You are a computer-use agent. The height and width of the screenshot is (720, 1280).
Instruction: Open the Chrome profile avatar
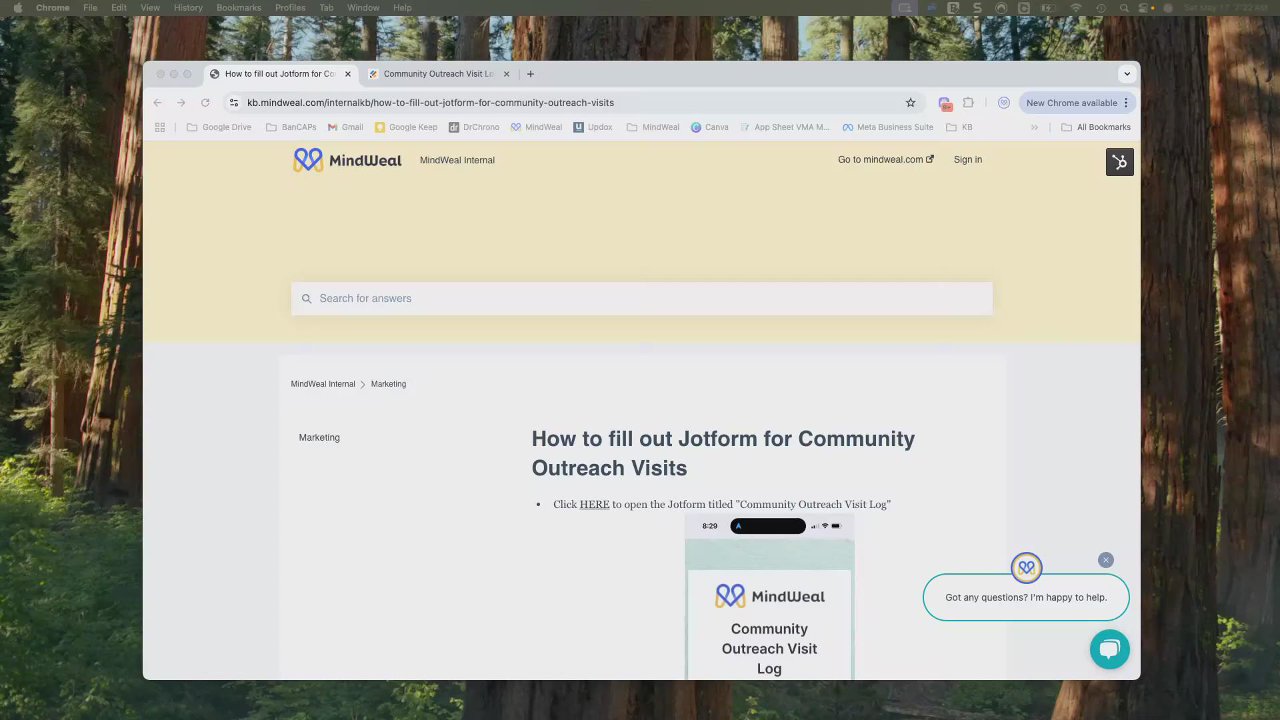(x=1004, y=102)
